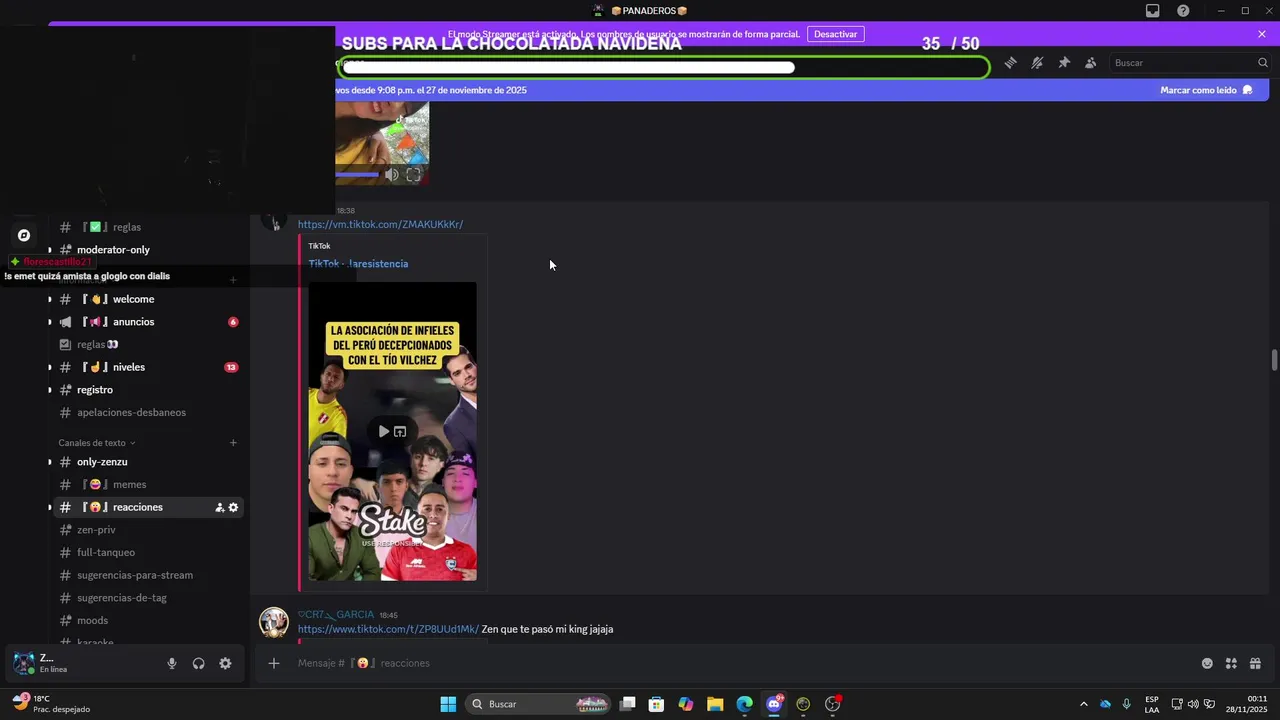Play the TikTok embedded video

(383, 432)
